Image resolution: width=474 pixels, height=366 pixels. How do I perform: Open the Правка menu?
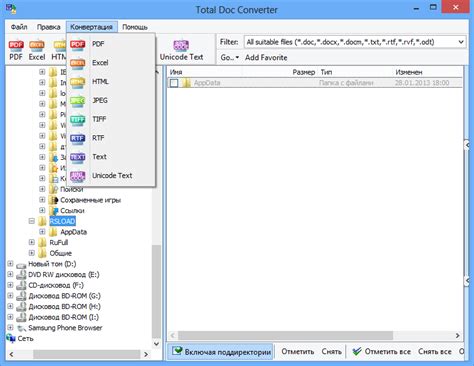point(48,27)
